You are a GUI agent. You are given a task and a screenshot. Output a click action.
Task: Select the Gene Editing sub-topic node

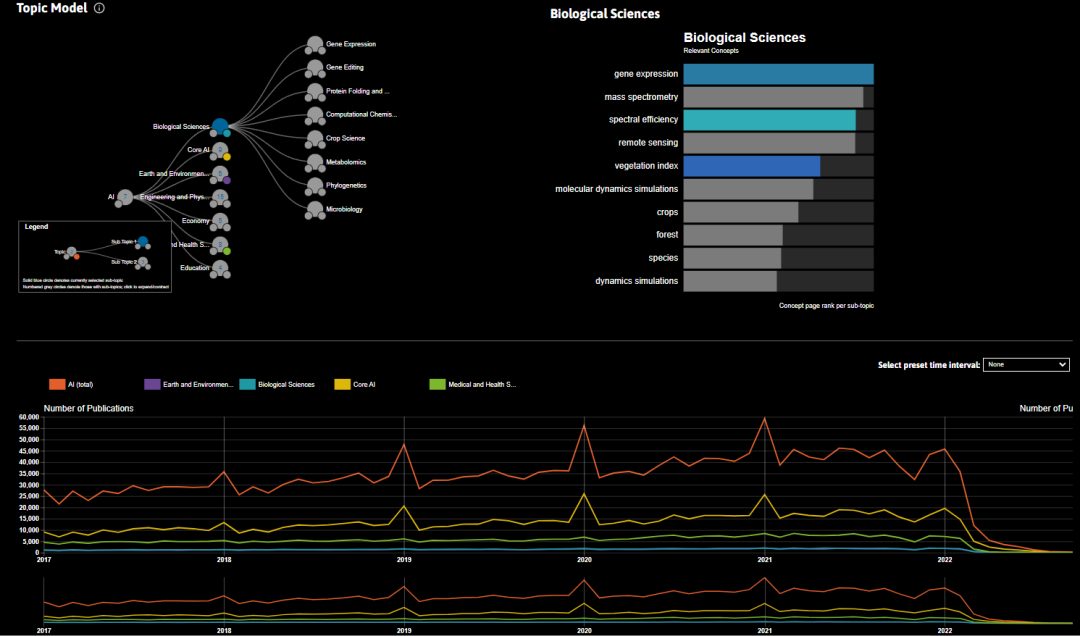315,68
